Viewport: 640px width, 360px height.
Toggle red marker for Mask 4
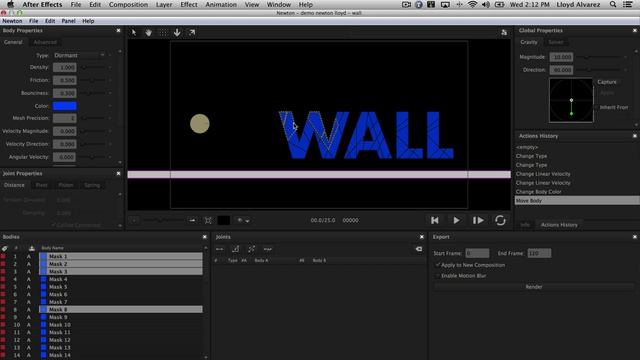[3, 280]
